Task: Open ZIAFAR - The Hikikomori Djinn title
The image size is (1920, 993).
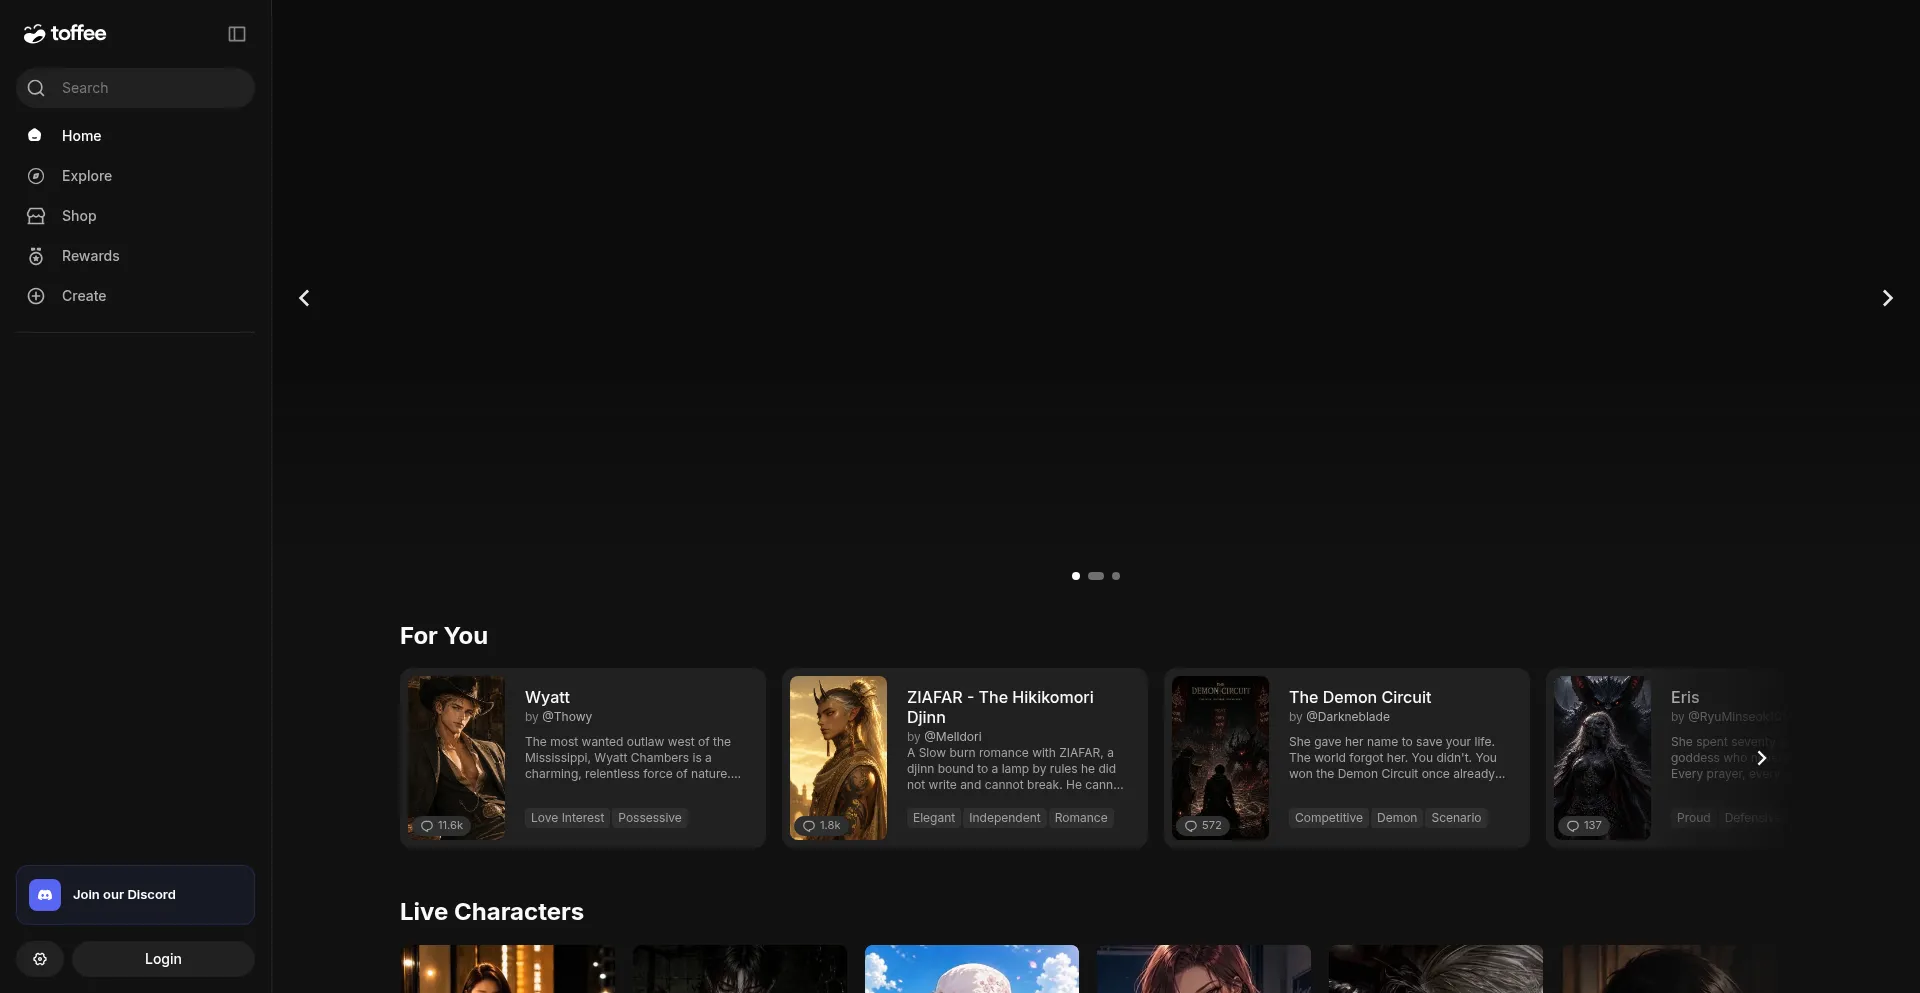Action: coord(1000,707)
